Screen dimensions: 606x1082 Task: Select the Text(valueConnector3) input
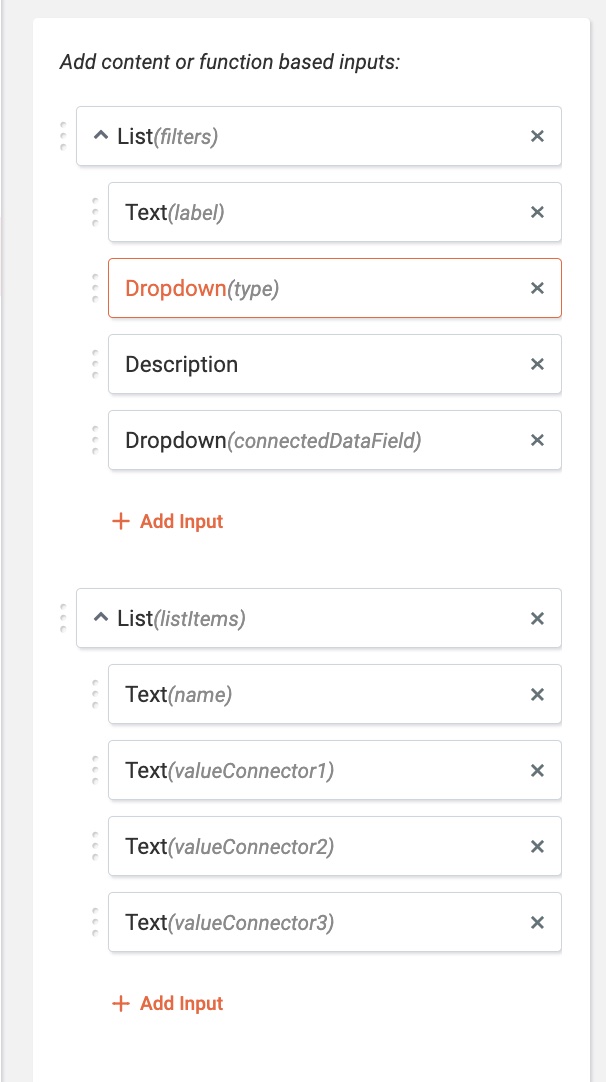(x=300, y=922)
